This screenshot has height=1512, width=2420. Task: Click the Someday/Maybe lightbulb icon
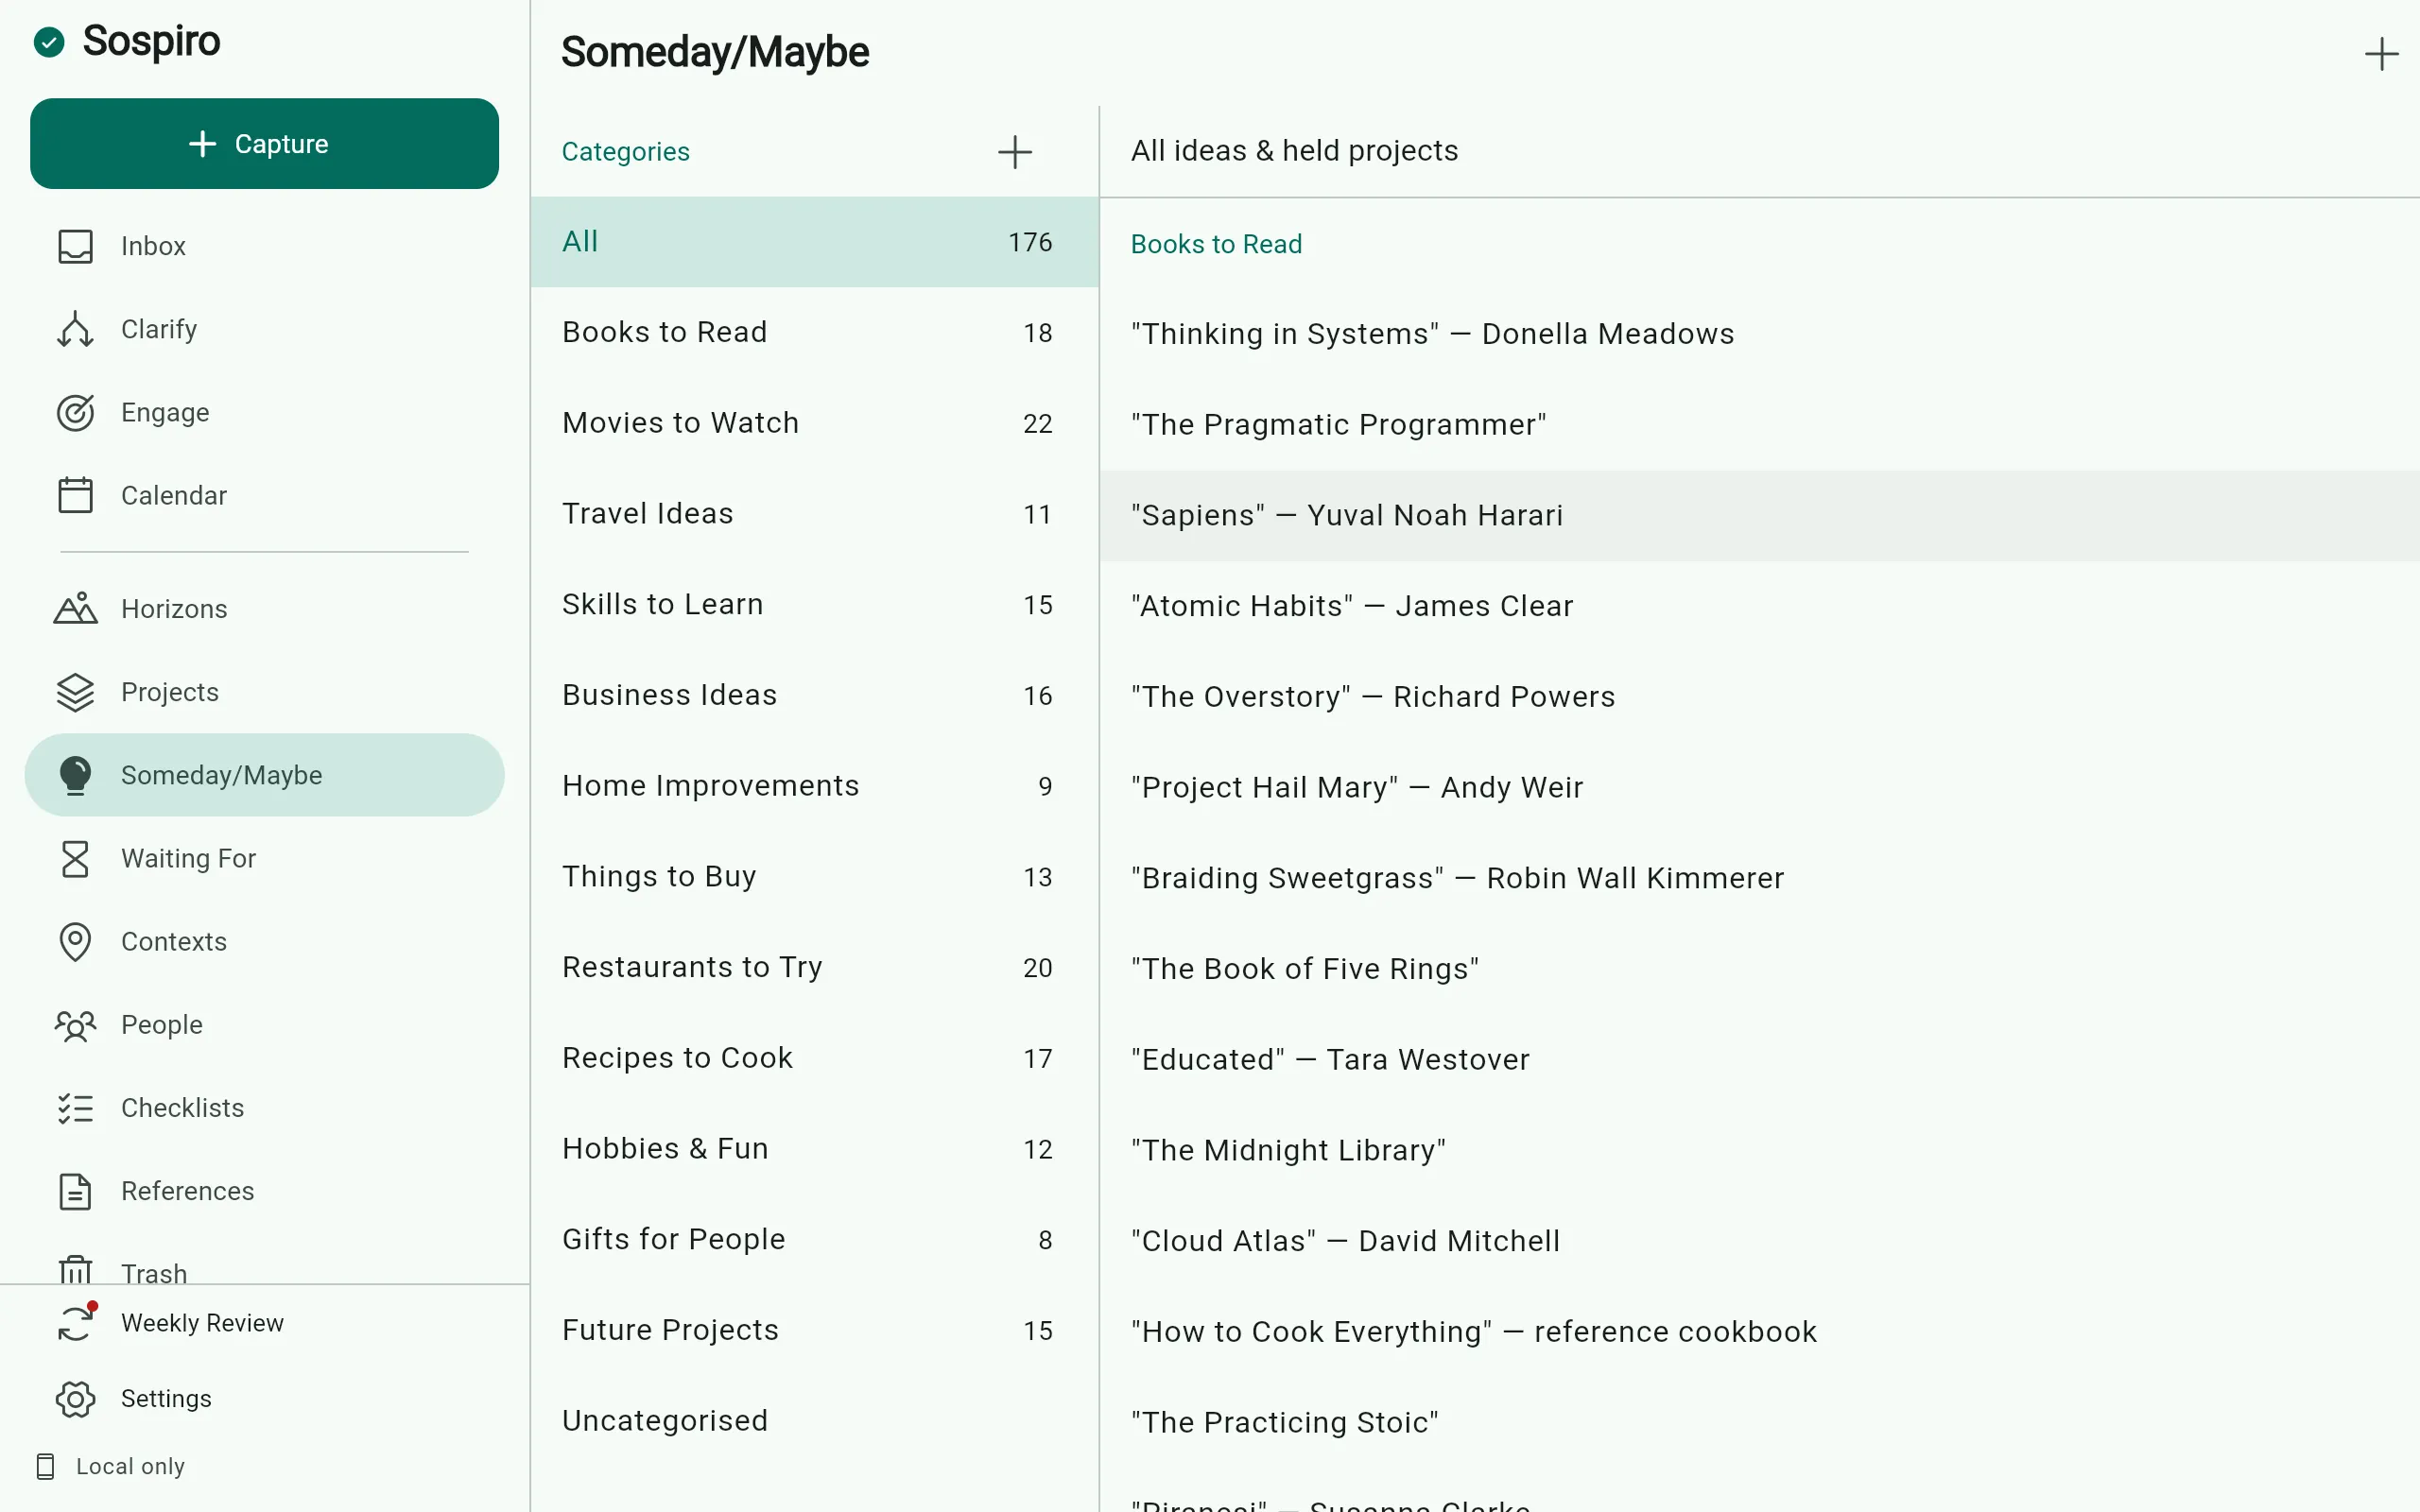pyautogui.click(x=75, y=775)
